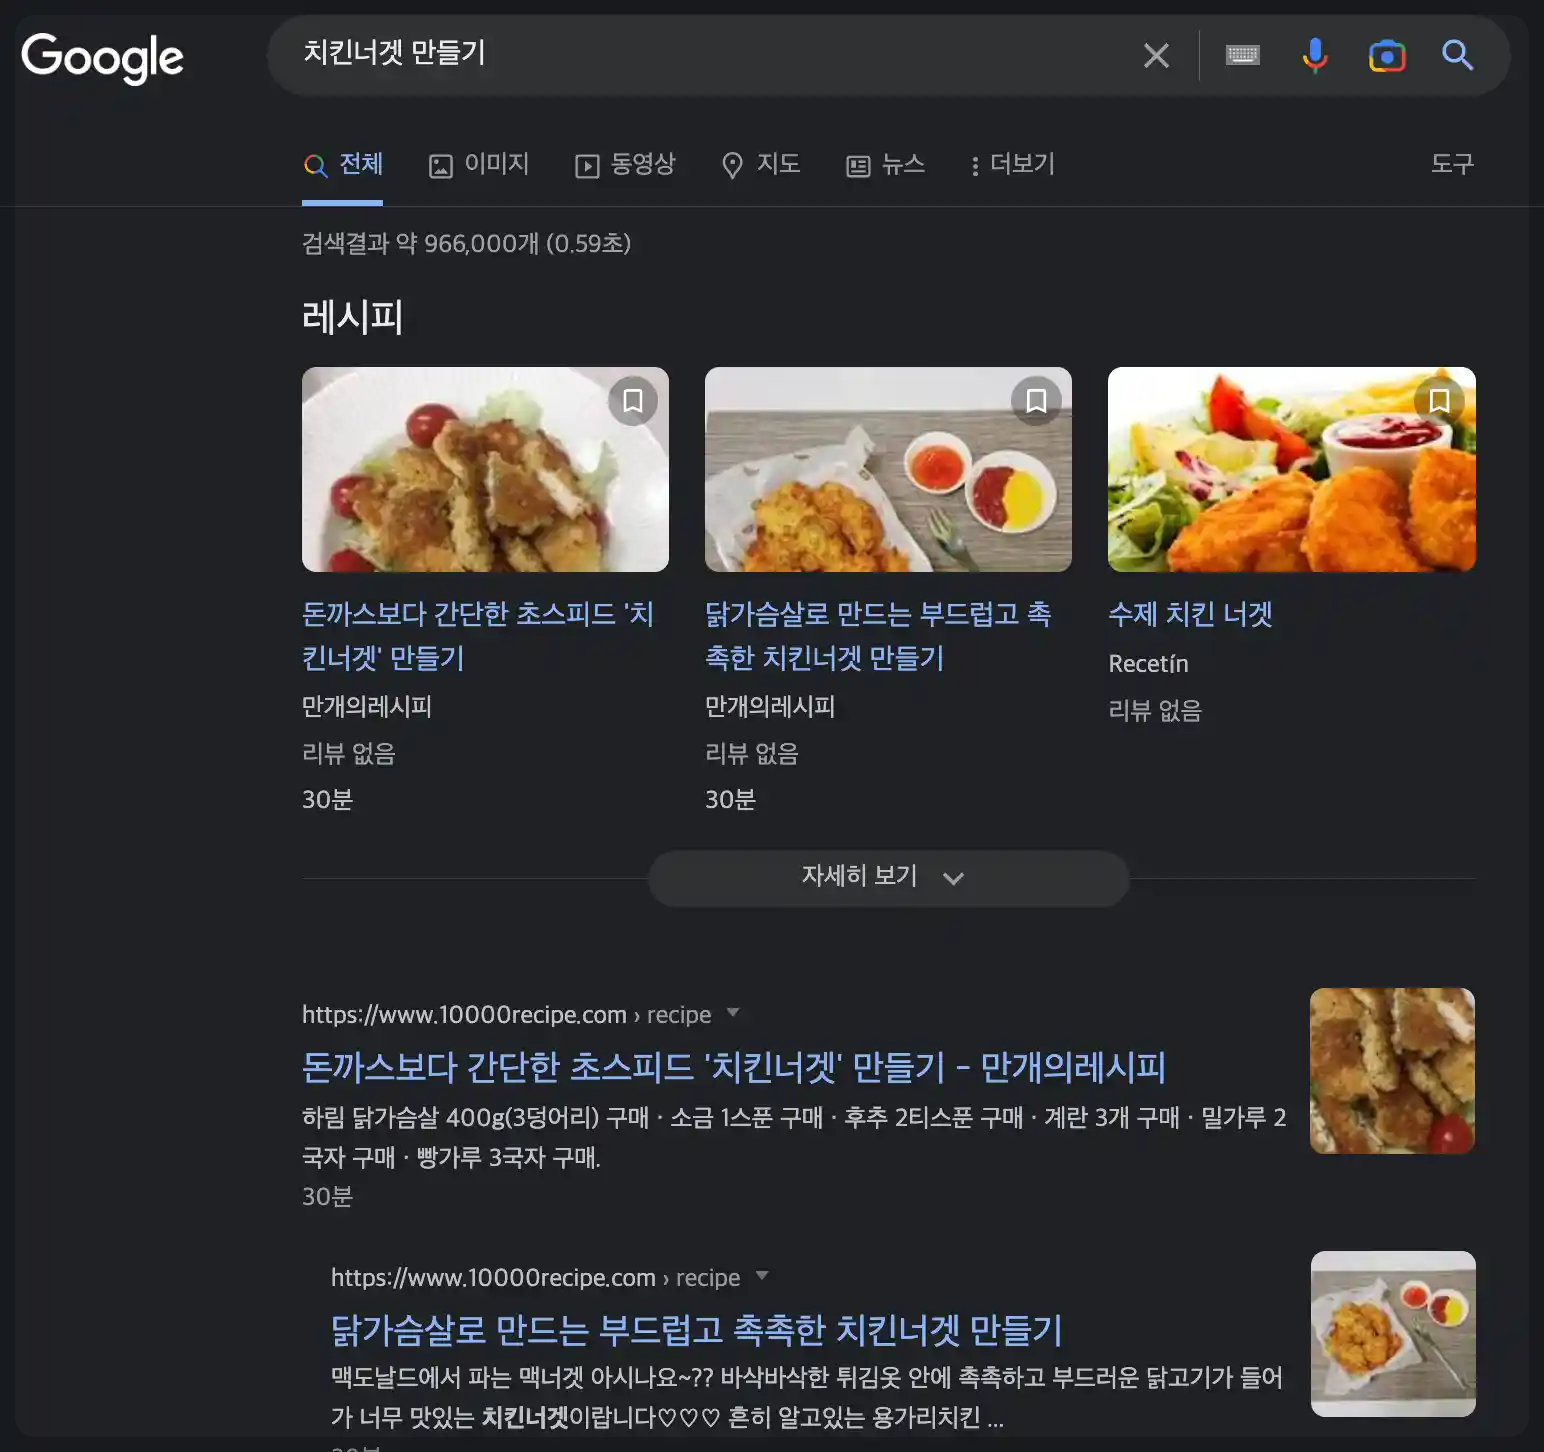Open dropdown arrow next to second 10000recipe URL
Screen dimensions: 1544x1452
(762, 1276)
